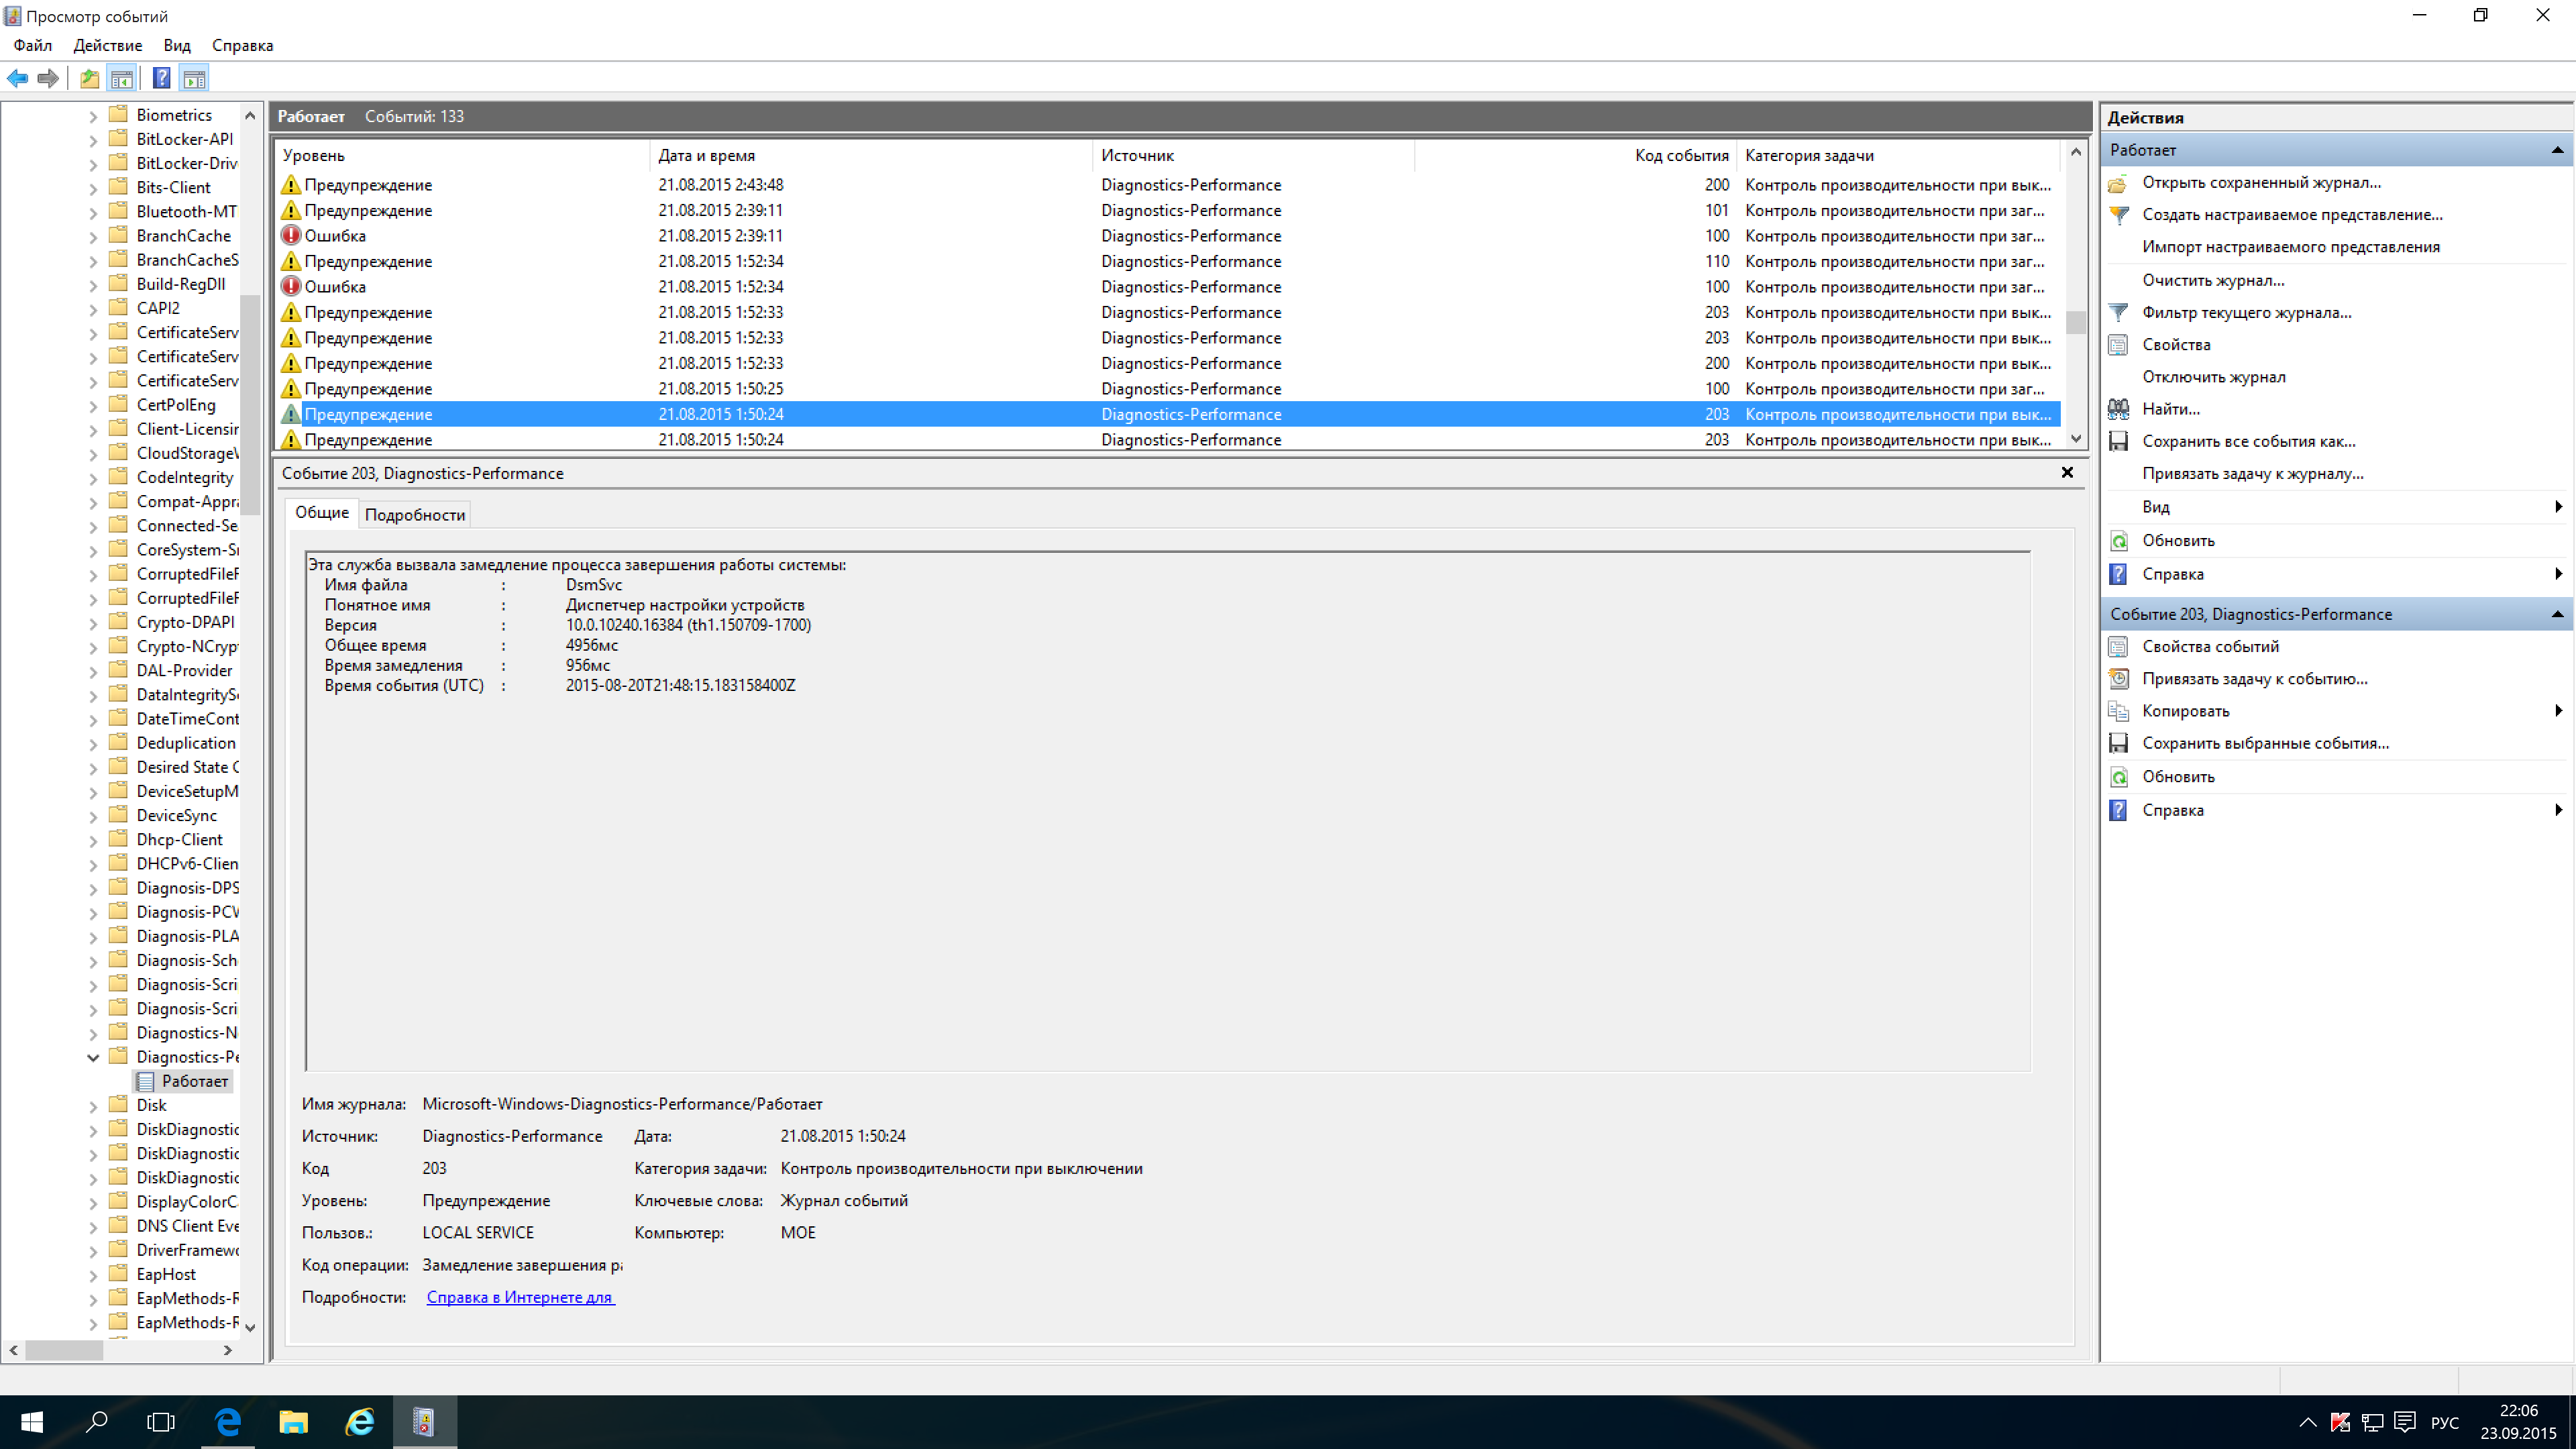The width and height of the screenshot is (2576, 1449).
Task: Open Справка в Интернете link
Action: pos(520,1297)
